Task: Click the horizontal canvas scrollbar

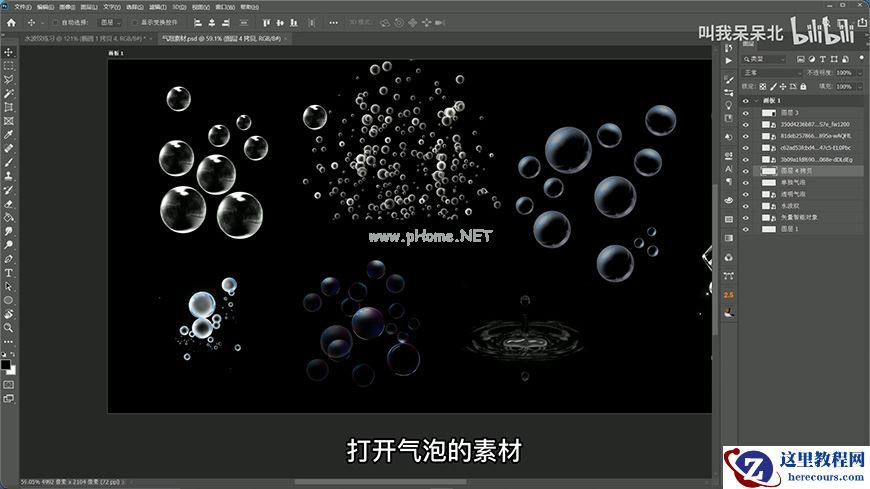Action: pyautogui.click(x=380, y=482)
